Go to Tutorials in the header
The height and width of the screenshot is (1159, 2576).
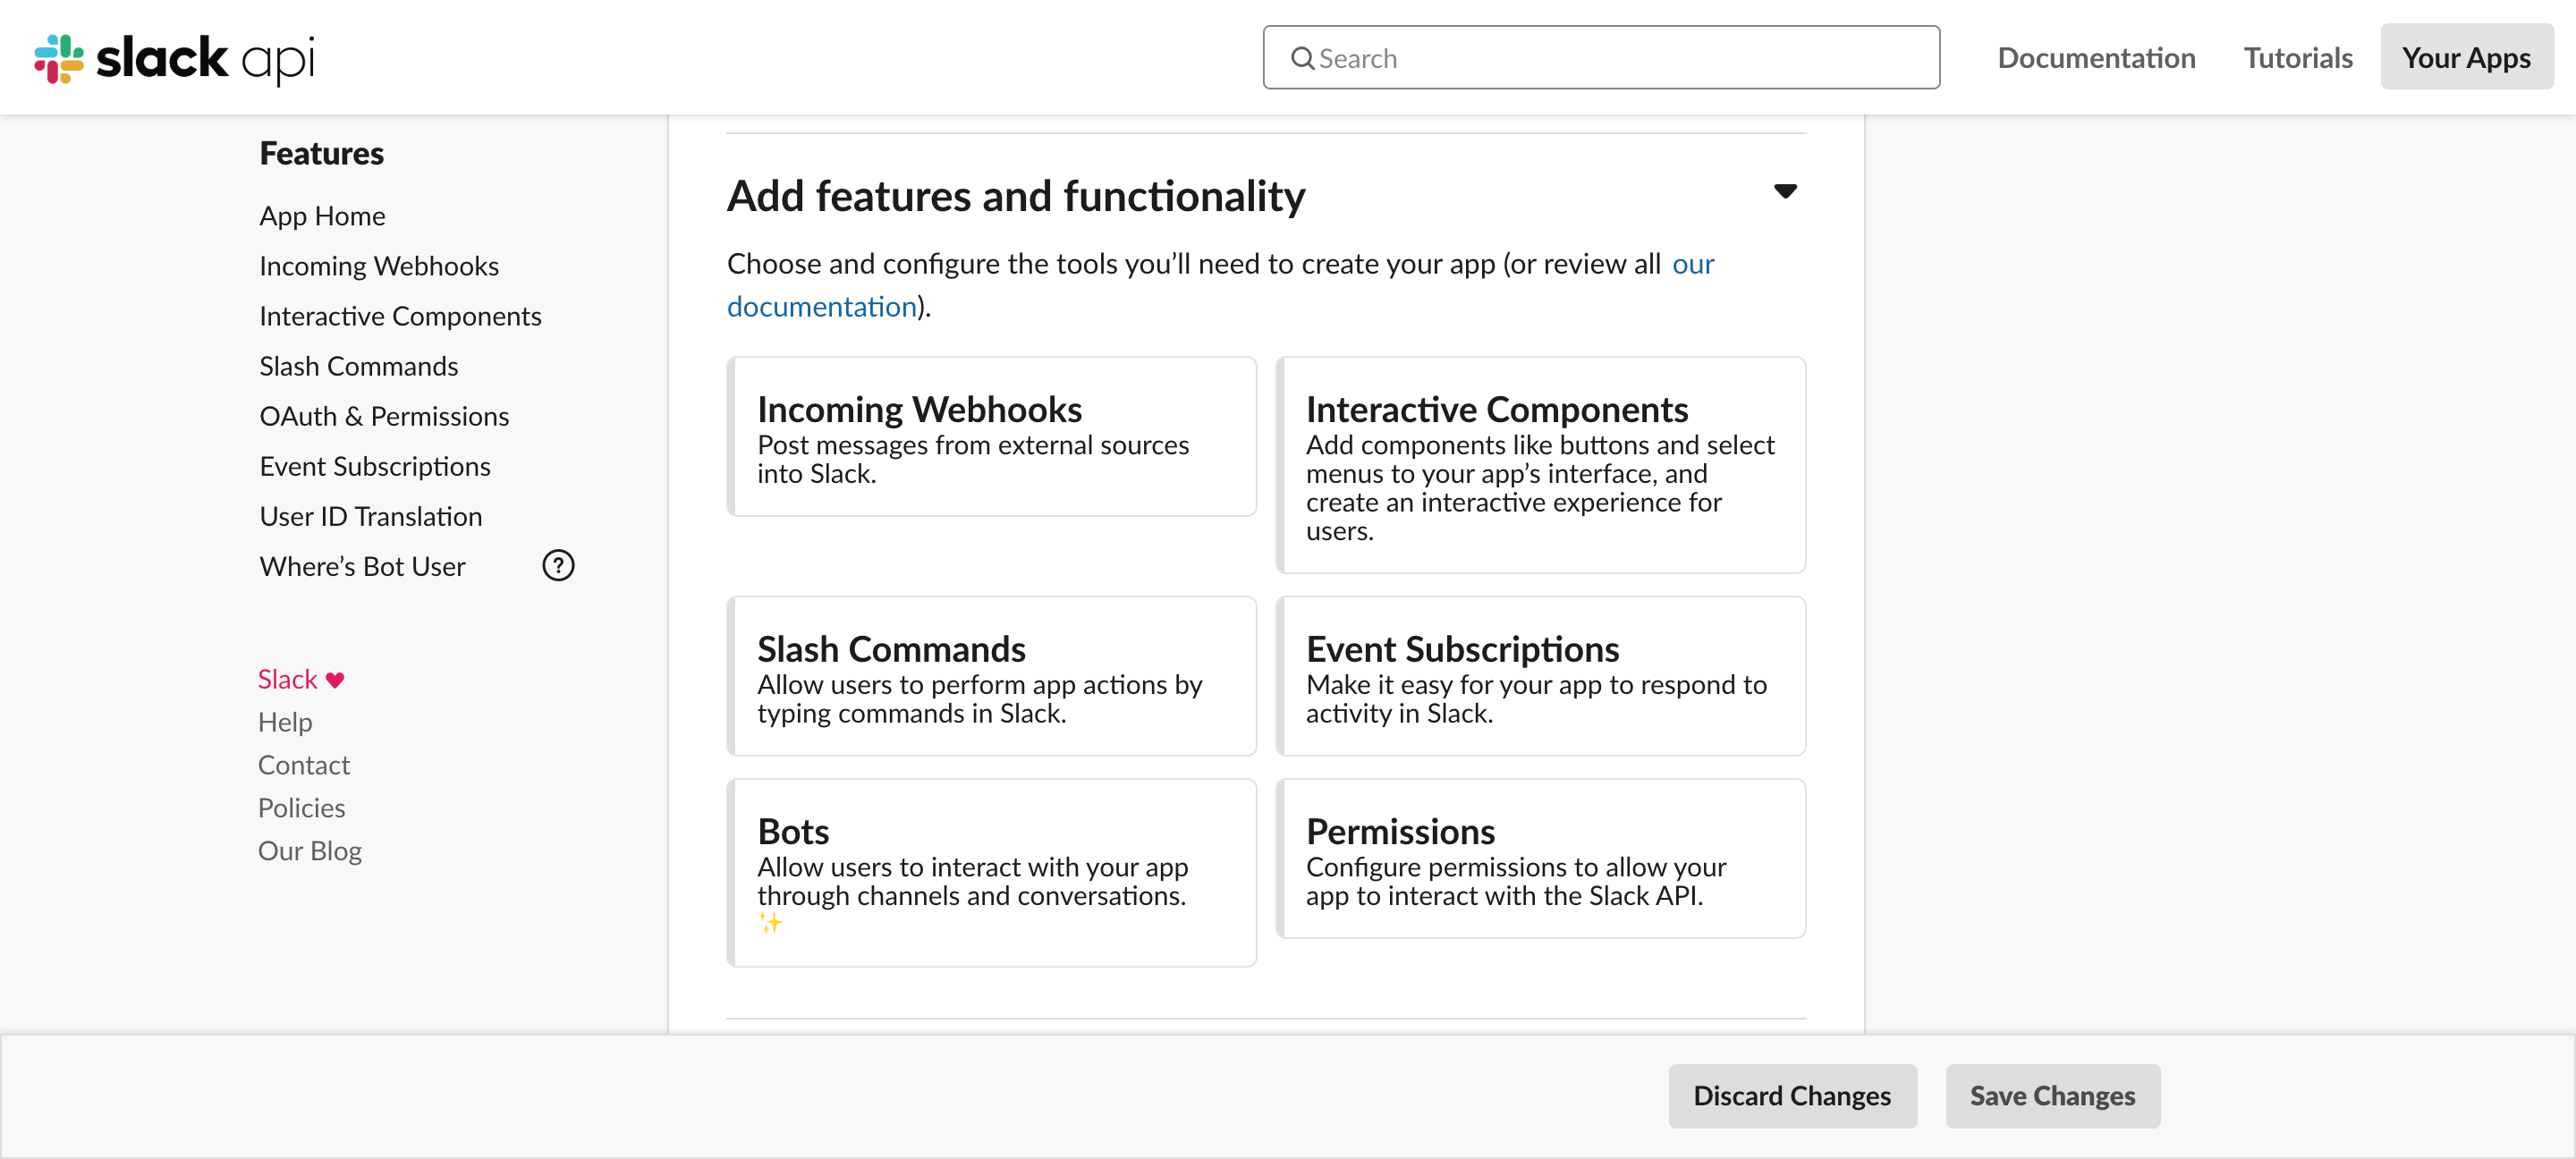pos(2297,58)
